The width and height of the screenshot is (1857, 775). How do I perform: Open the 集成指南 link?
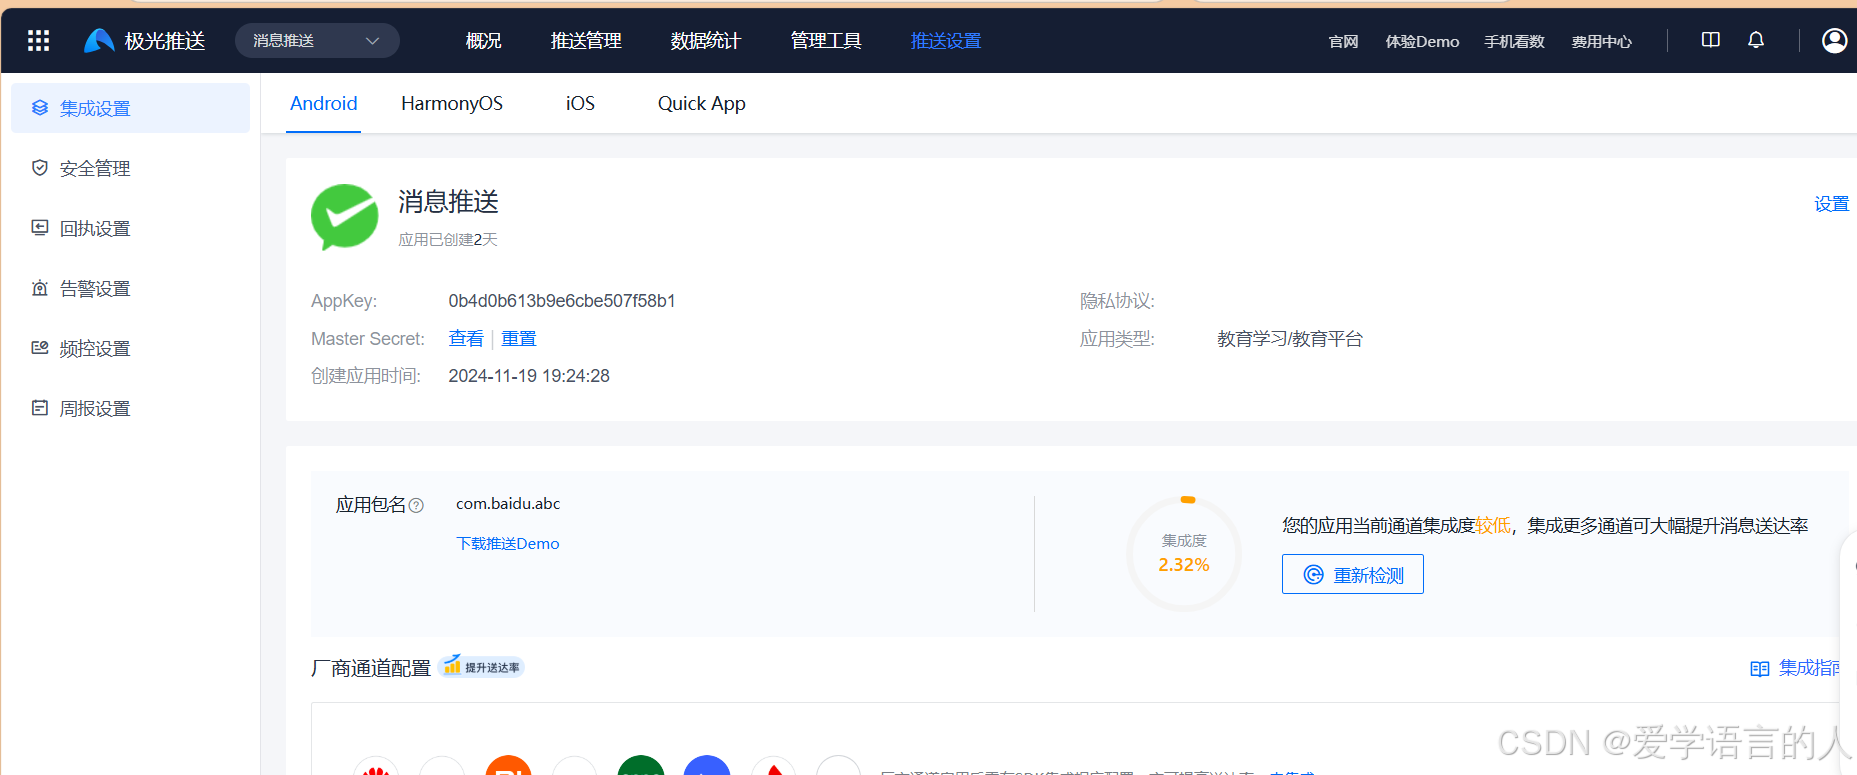click(x=1797, y=668)
